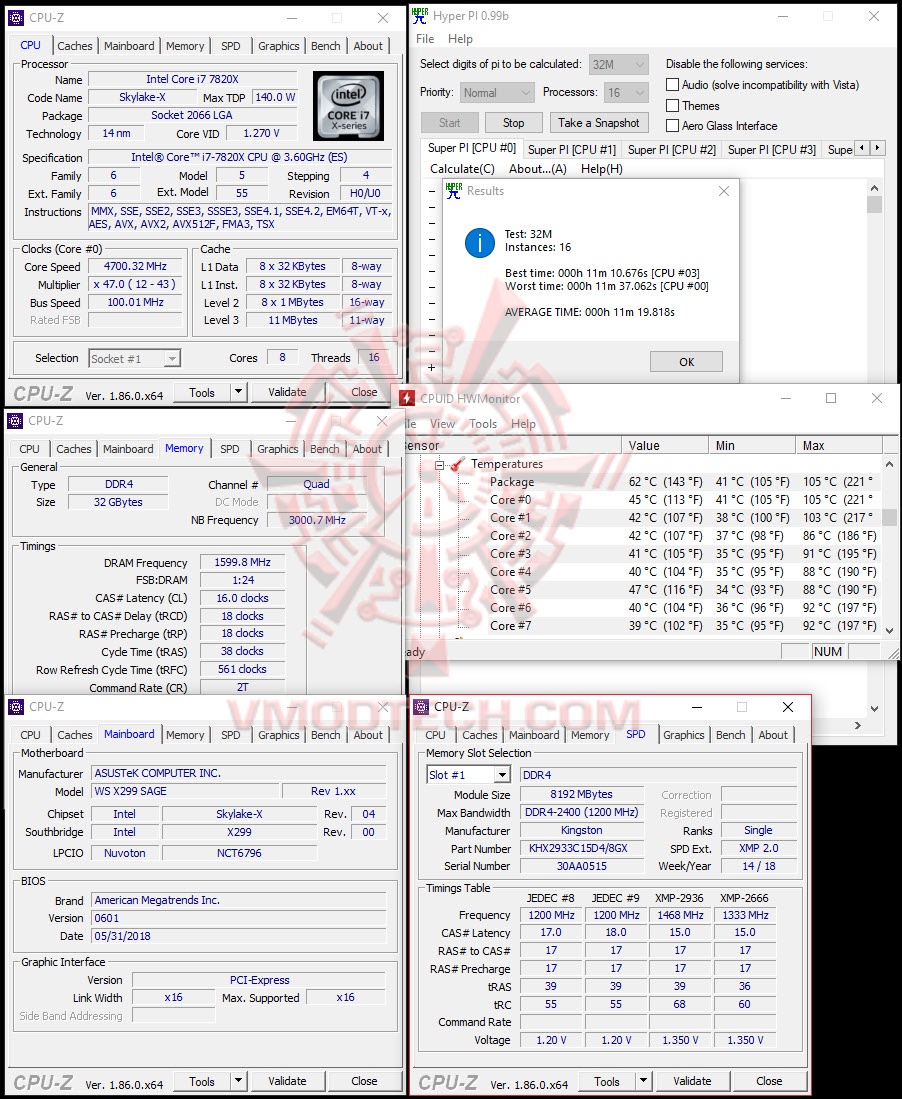Click Take a Snapshot button
Screen dimensions: 902x1099
coord(599,123)
